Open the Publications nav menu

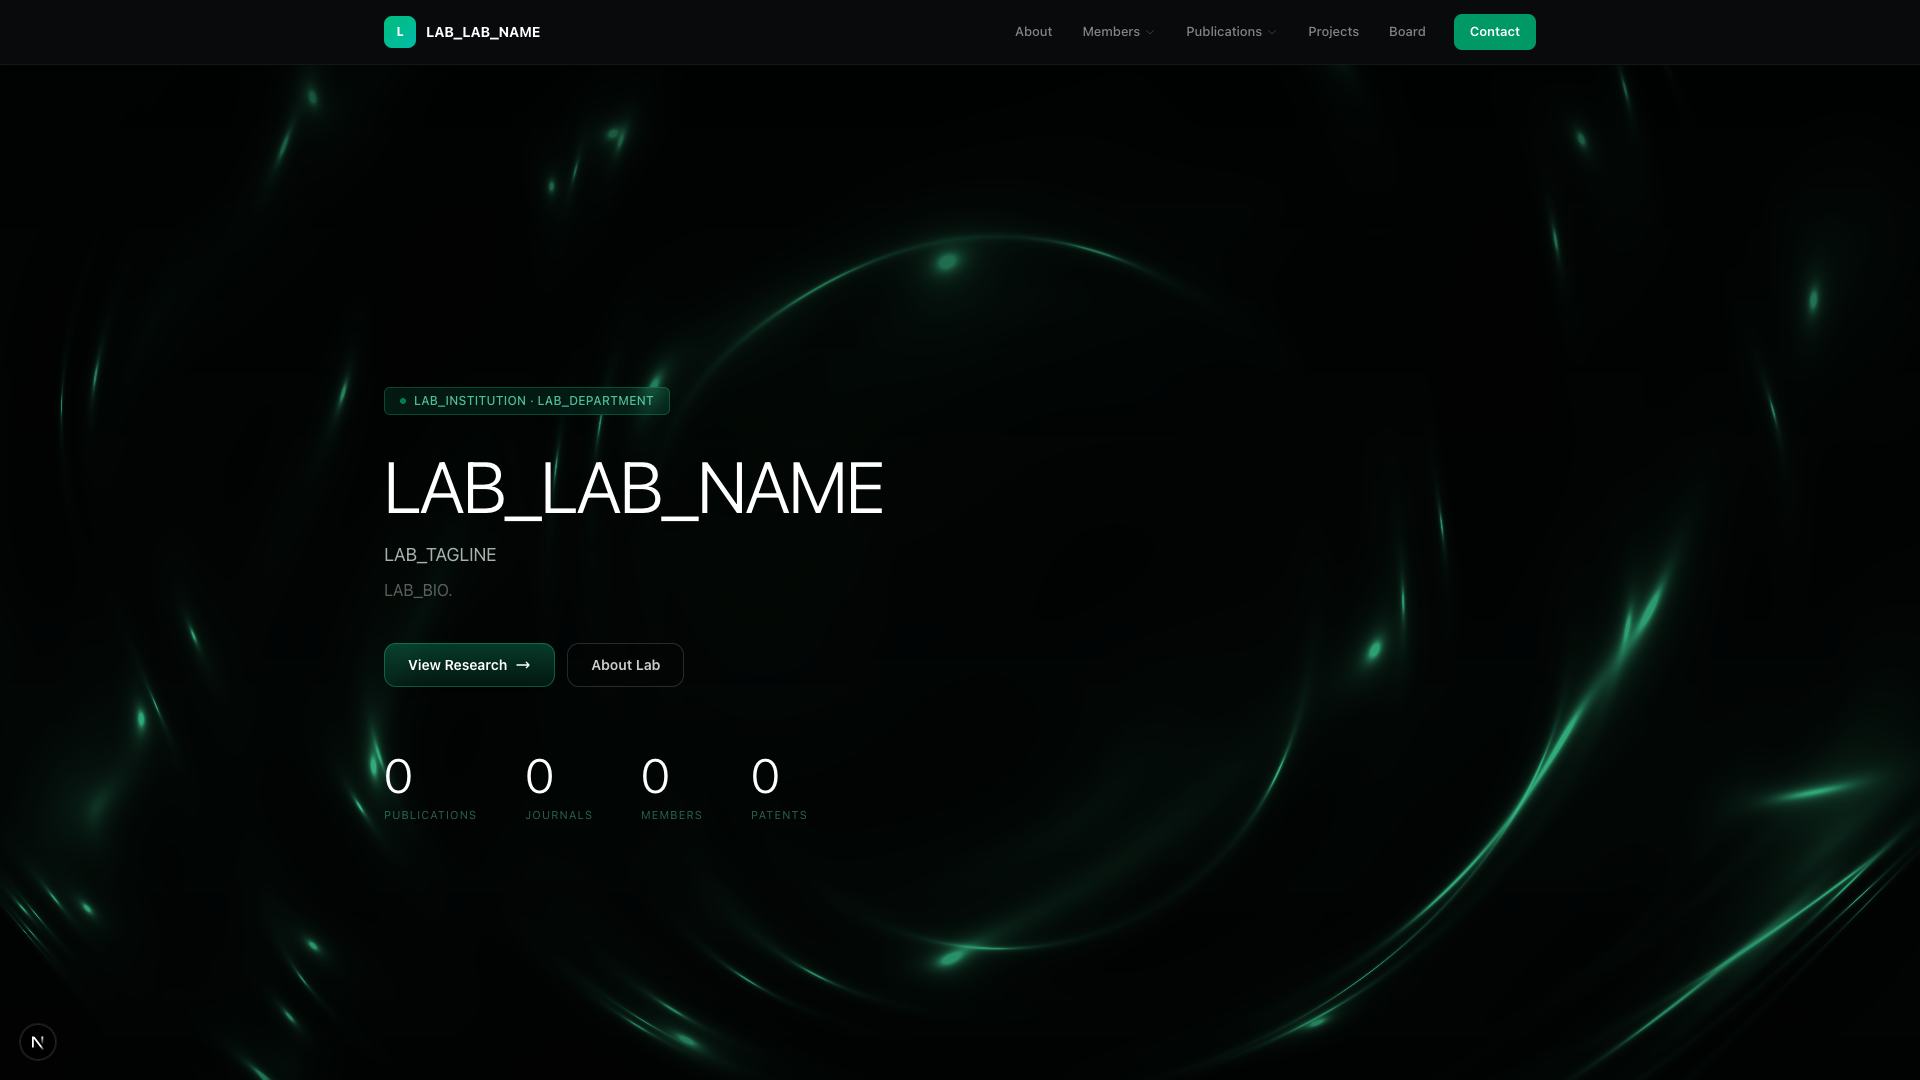pyautogui.click(x=1223, y=32)
